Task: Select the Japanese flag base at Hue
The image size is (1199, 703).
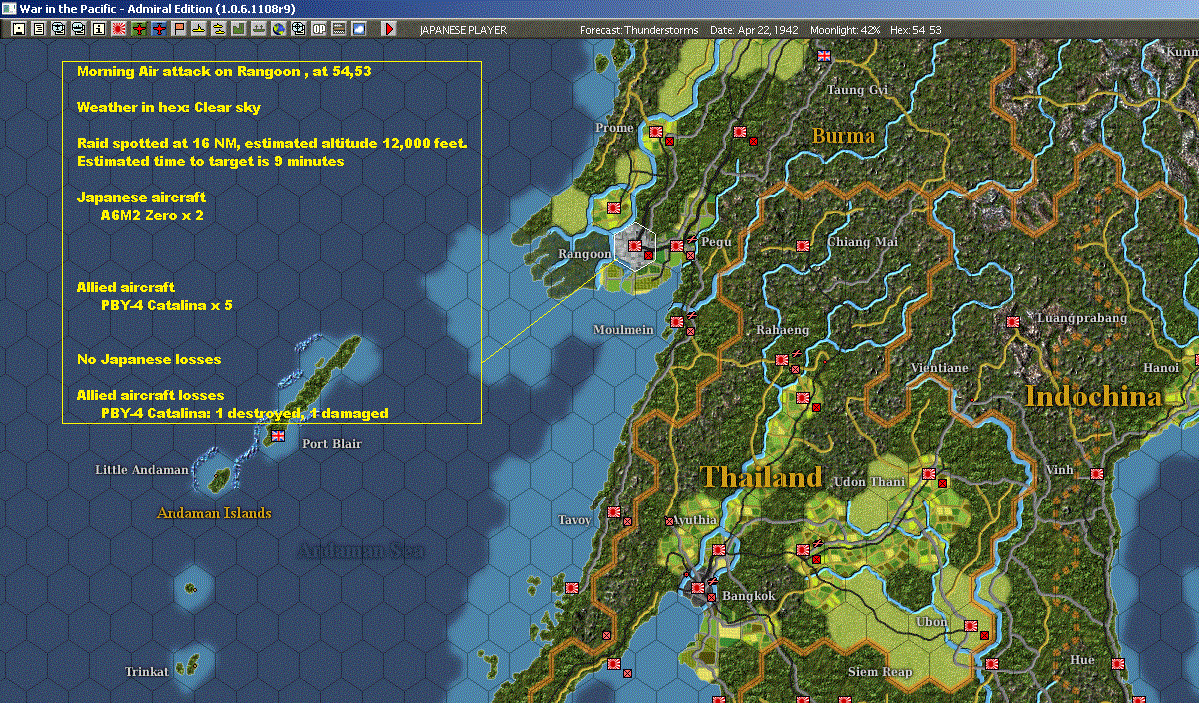Action: 1118,663
